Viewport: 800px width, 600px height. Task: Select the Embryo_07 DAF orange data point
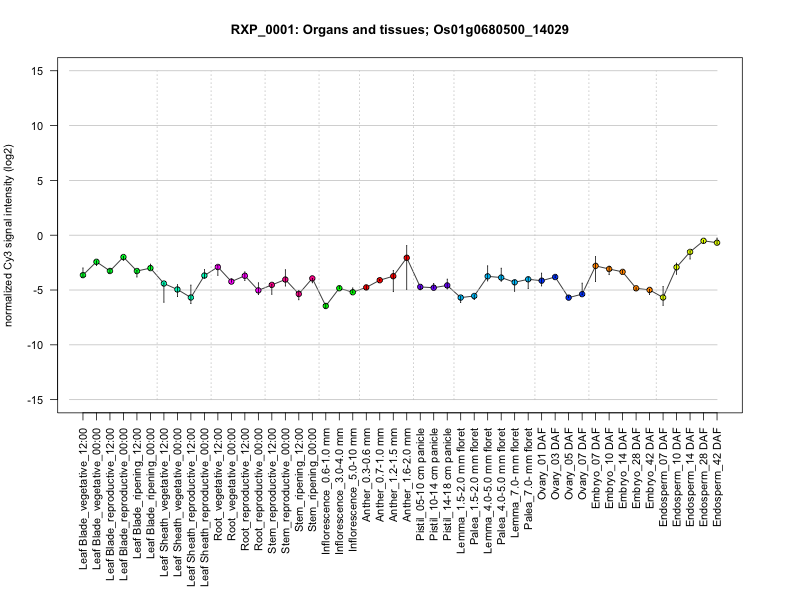click(595, 266)
